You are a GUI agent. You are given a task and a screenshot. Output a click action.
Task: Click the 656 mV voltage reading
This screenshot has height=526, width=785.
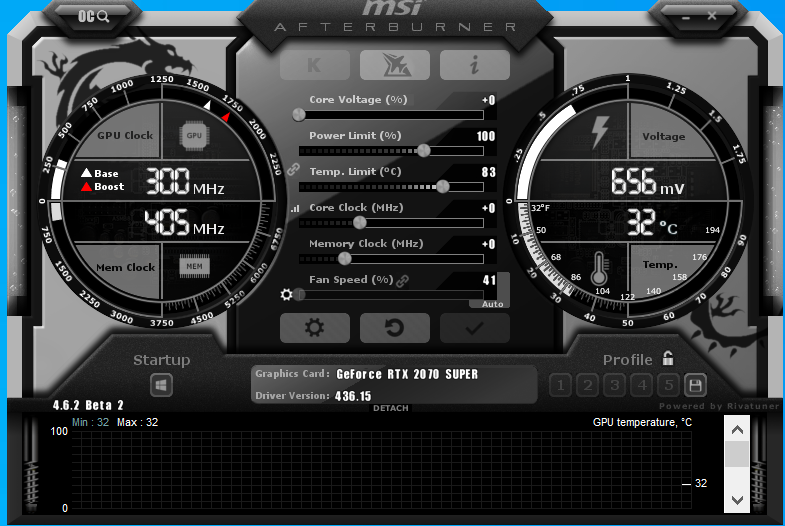(647, 182)
